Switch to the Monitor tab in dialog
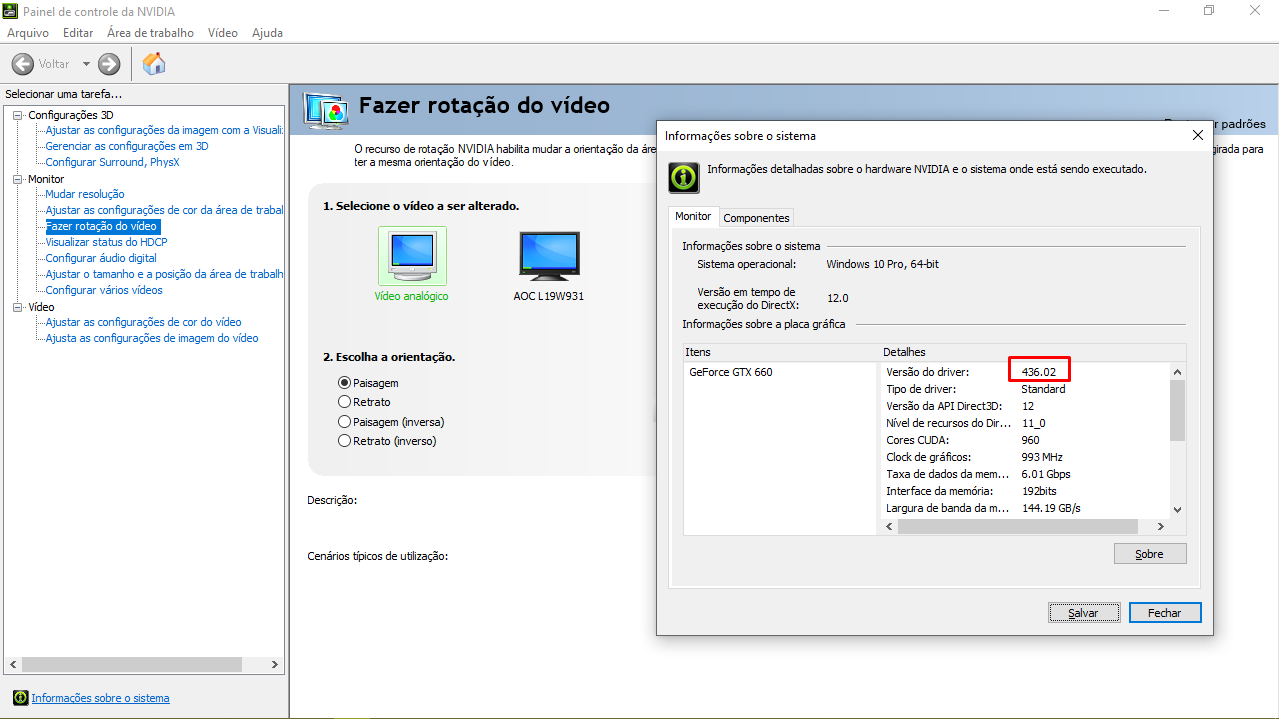The height and width of the screenshot is (719, 1279). tap(693, 216)
